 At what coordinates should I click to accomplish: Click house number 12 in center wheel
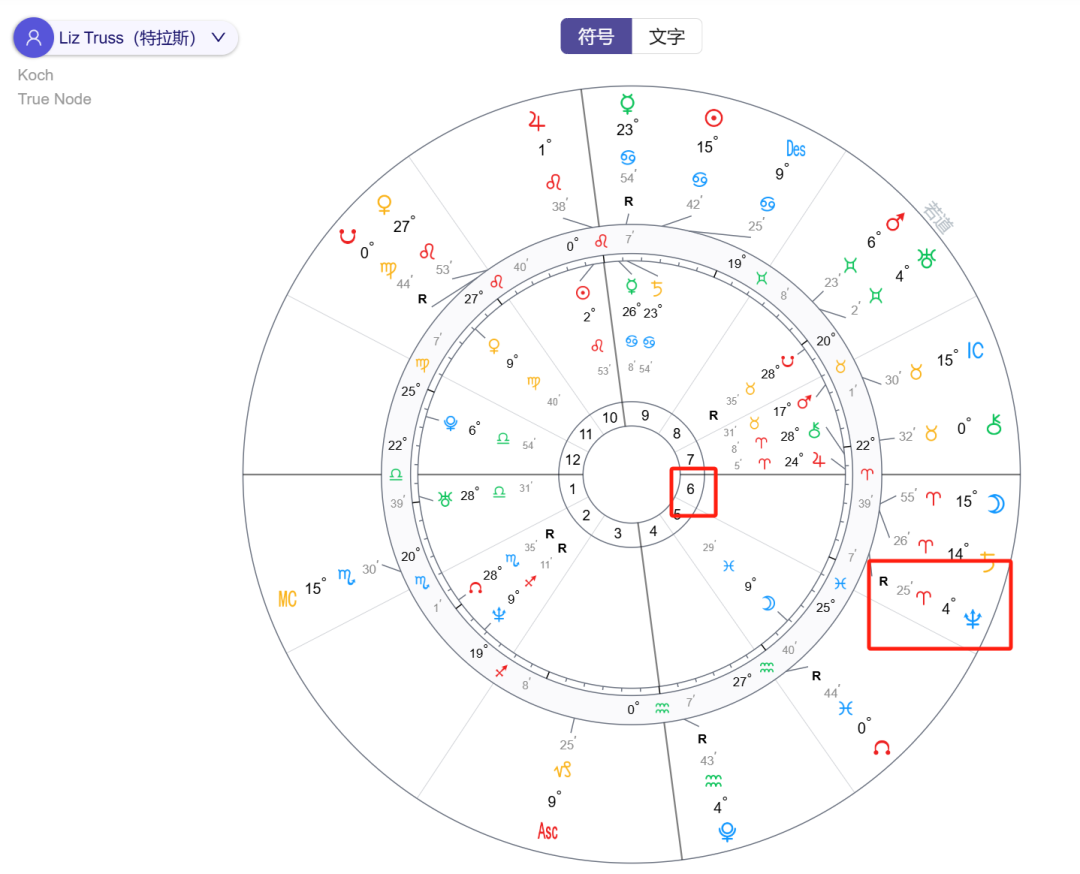tap(572, 459)
